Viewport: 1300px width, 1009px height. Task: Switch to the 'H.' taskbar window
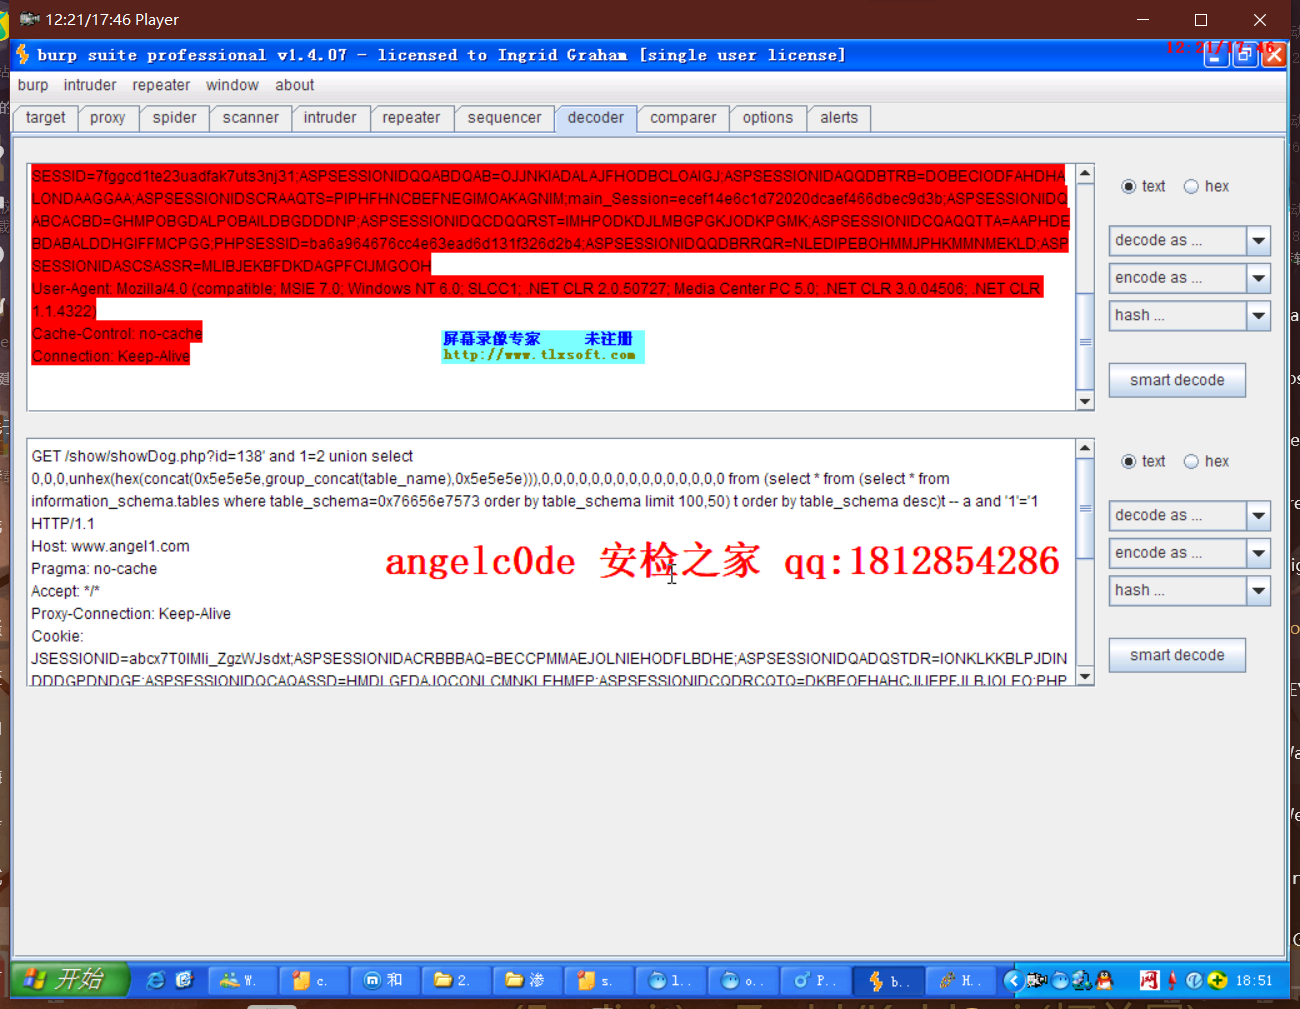pos(959,981)
